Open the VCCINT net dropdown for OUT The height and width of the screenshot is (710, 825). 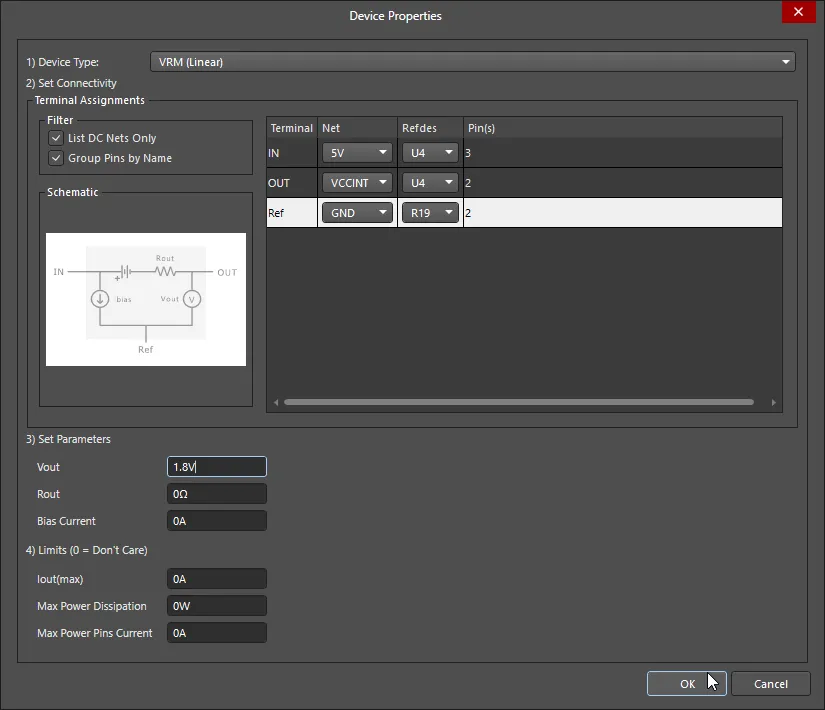pyautogui.click(x=357, y=183)
